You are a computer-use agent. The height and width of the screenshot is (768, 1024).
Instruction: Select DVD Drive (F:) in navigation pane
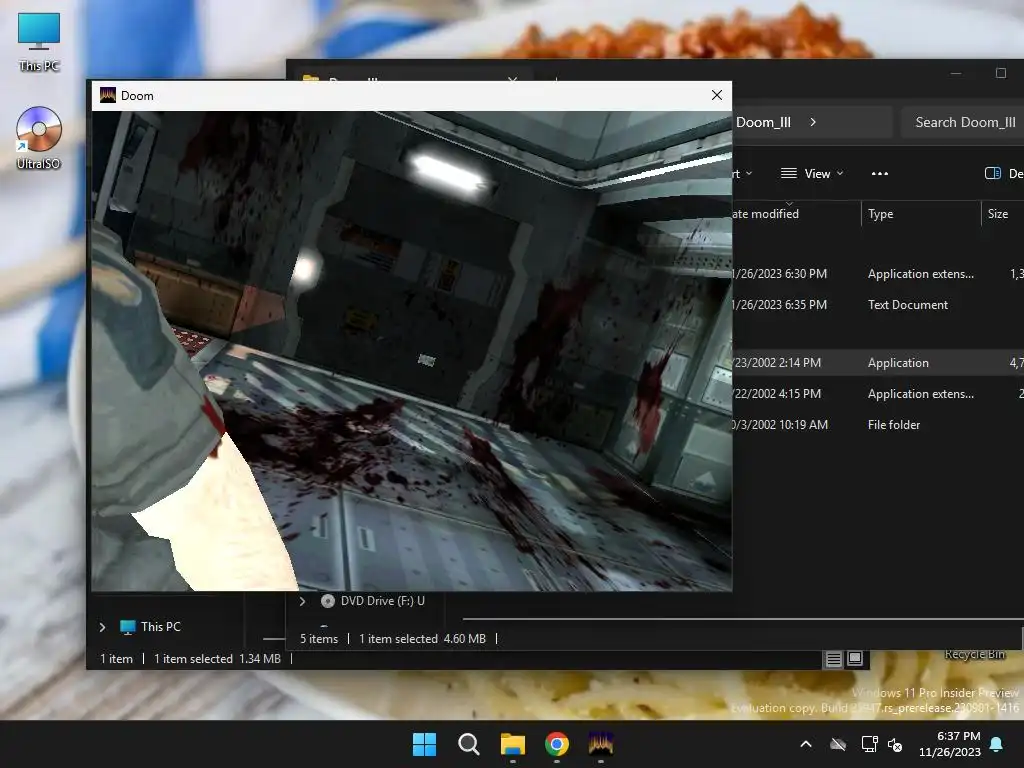tap(373, 601)
